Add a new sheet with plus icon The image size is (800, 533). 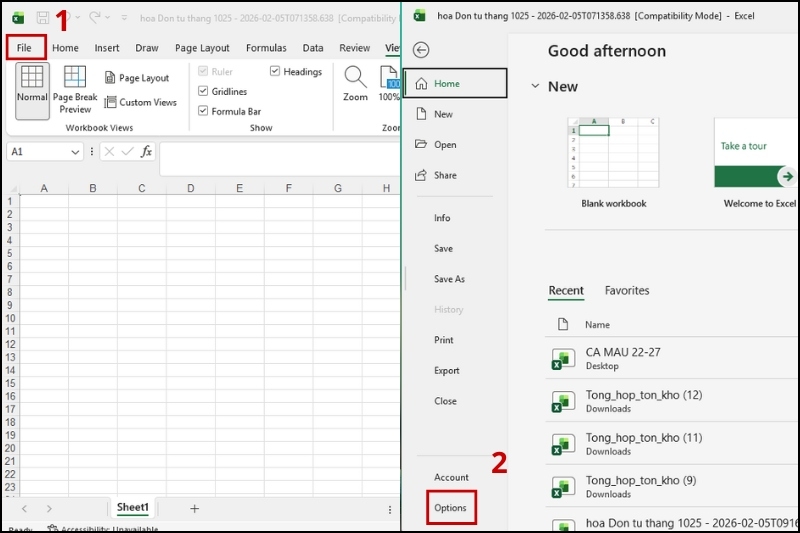click(194, 509)
